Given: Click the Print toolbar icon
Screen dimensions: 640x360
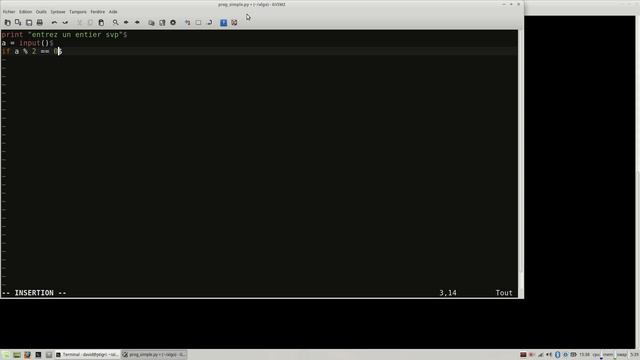Looking at the screenshot, I should [40, 22].
